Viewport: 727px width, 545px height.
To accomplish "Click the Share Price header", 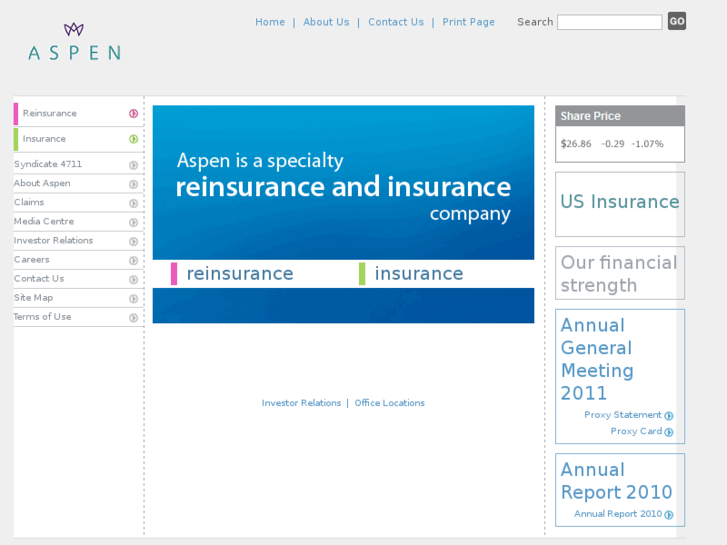I will [x=620, y=116].
